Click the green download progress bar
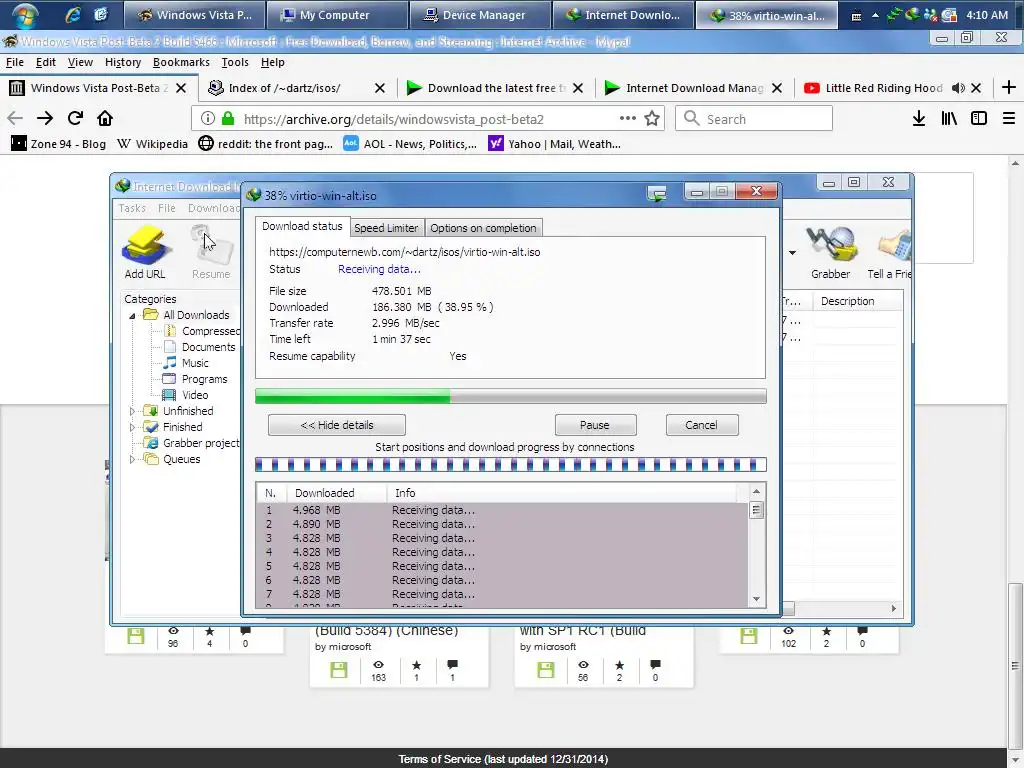The height and width of the screenshot is (768, 1024). coord(510,396)
